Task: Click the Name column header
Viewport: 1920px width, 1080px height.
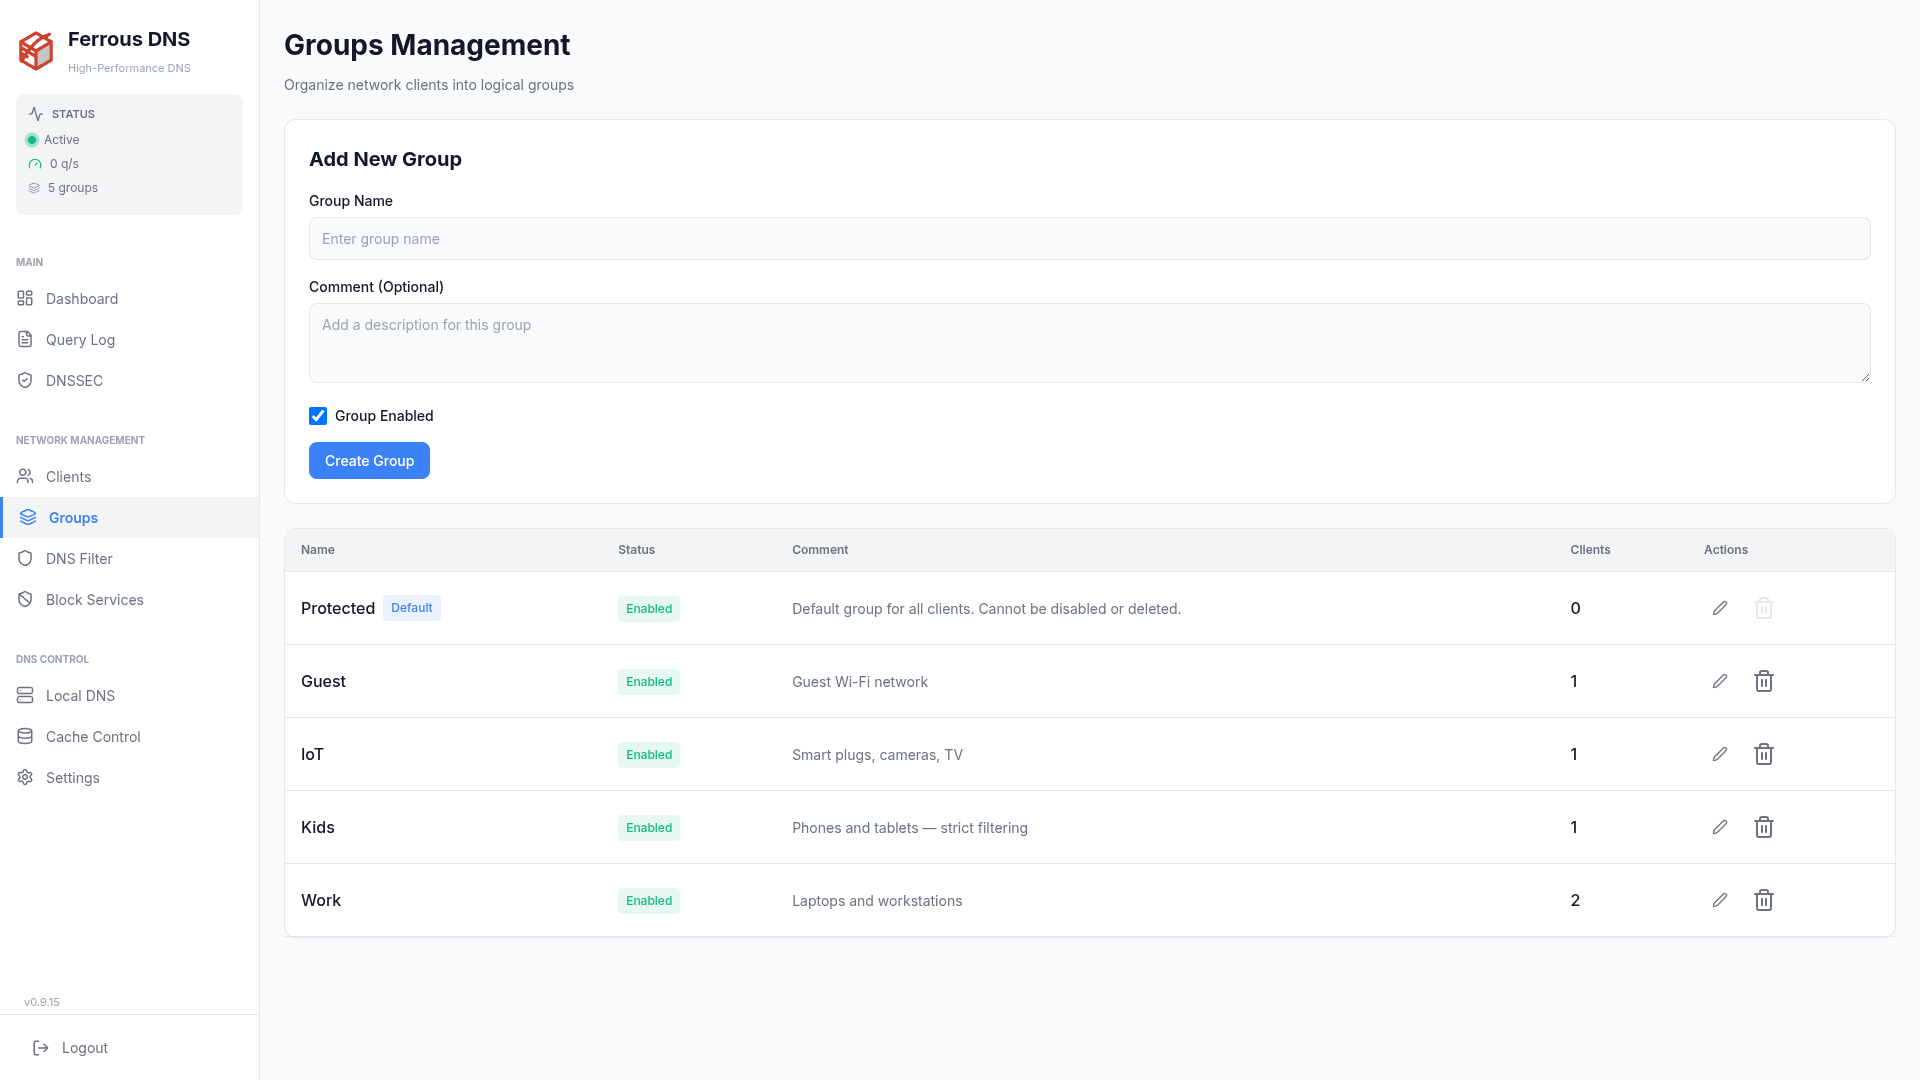Action: 318,550
